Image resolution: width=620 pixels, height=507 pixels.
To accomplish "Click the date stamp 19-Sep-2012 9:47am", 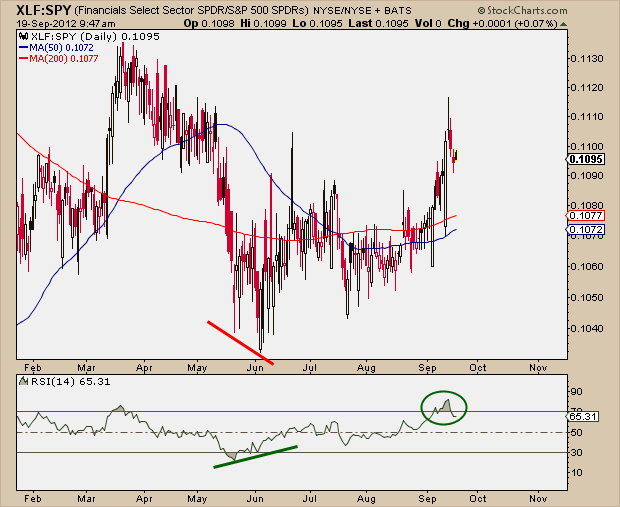I will [x=66, y=24].
